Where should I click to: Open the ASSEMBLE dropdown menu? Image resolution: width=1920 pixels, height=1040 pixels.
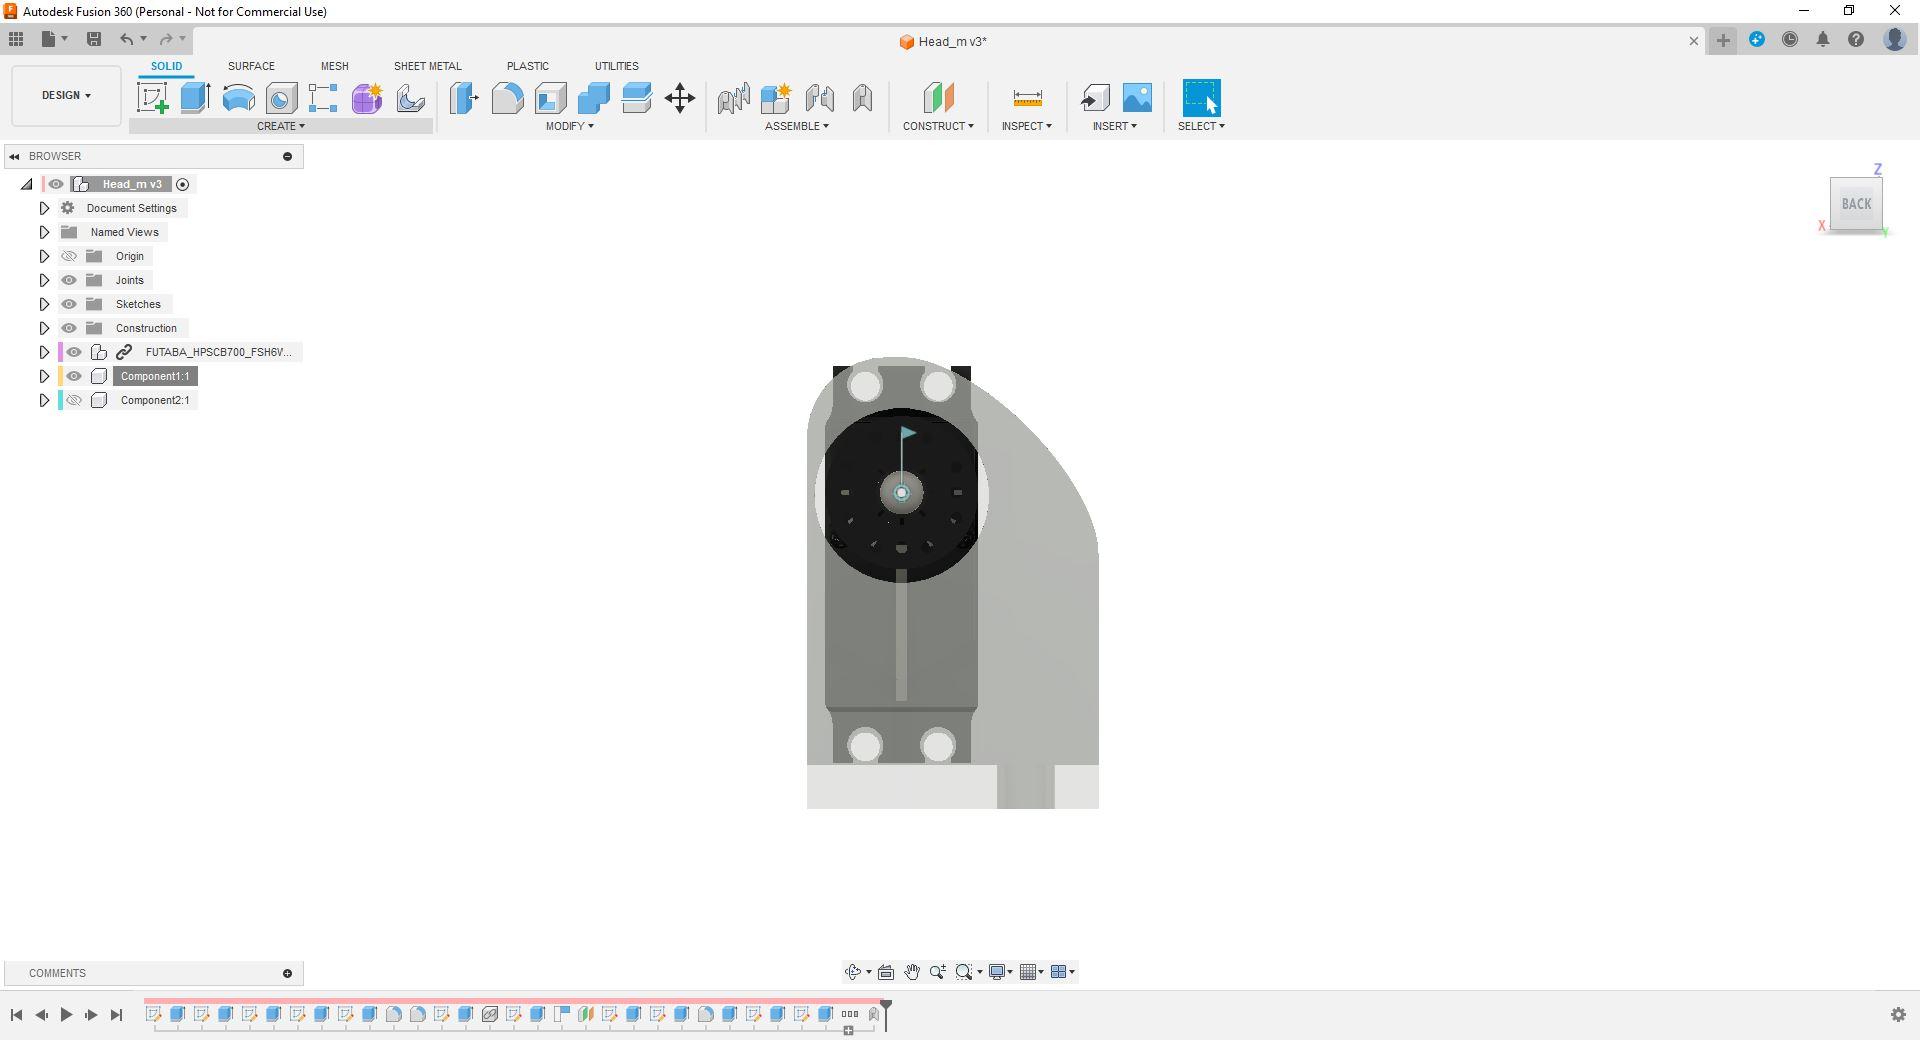(x=797, y=126)
